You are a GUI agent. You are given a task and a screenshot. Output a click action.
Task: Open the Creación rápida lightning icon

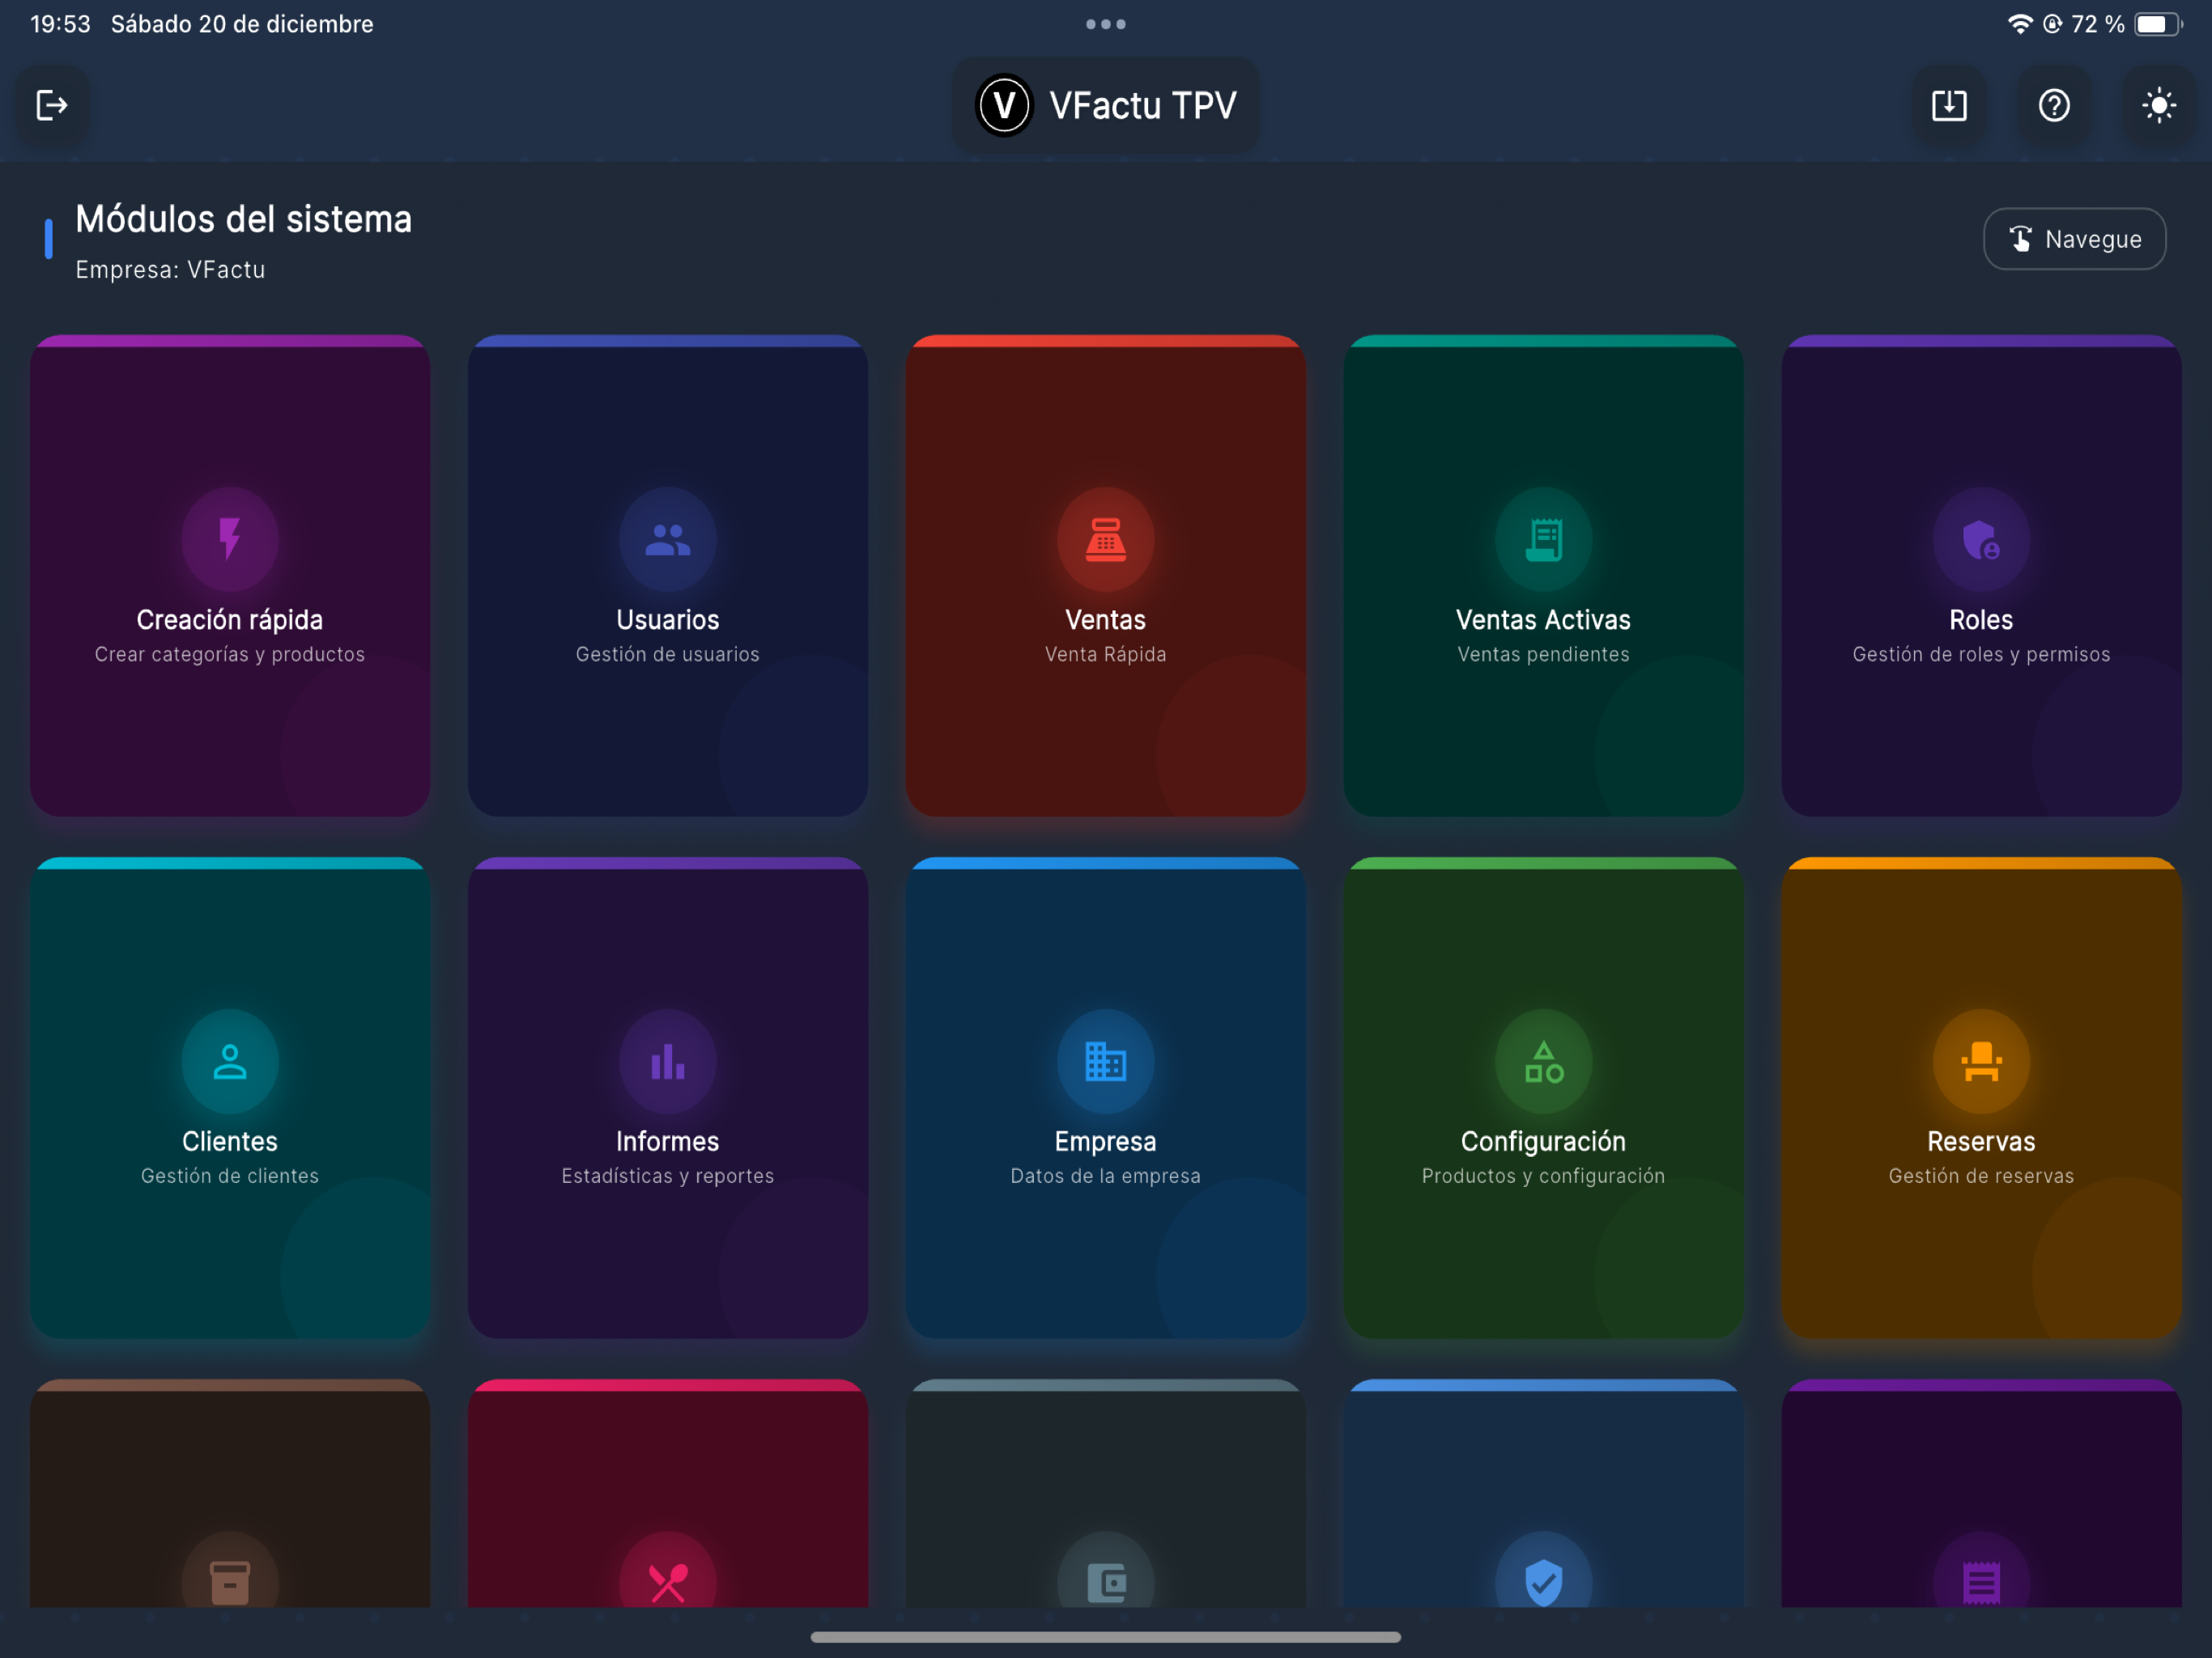tap(230, 539)
